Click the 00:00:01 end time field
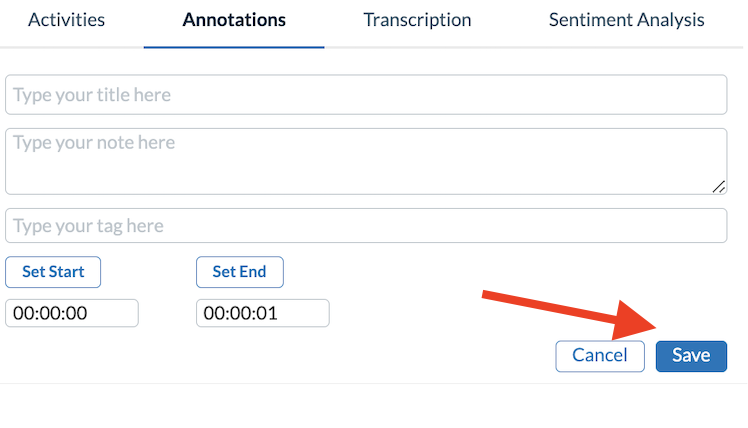The height and width of the screenshot is (428, 748). [x=263, y=313]
